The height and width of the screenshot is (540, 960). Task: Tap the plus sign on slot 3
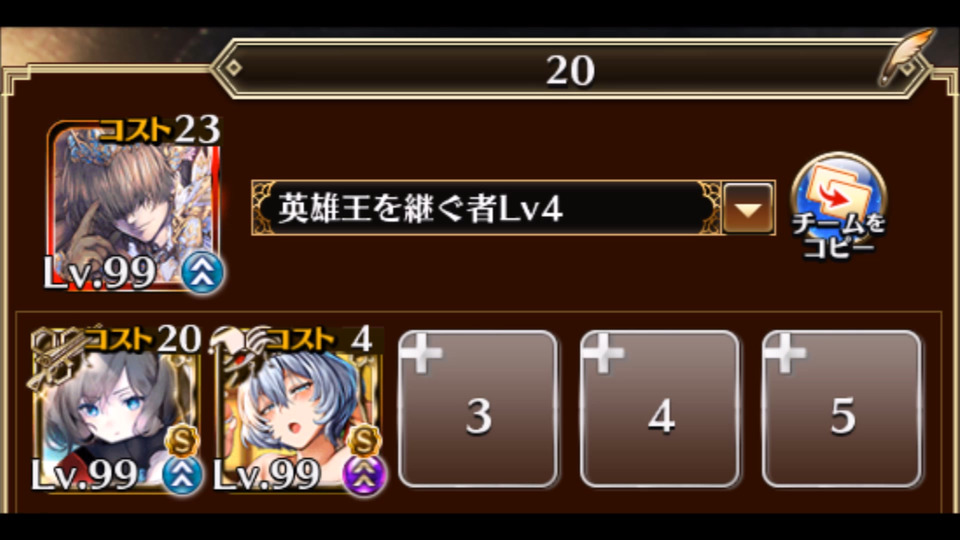(421, 353)
